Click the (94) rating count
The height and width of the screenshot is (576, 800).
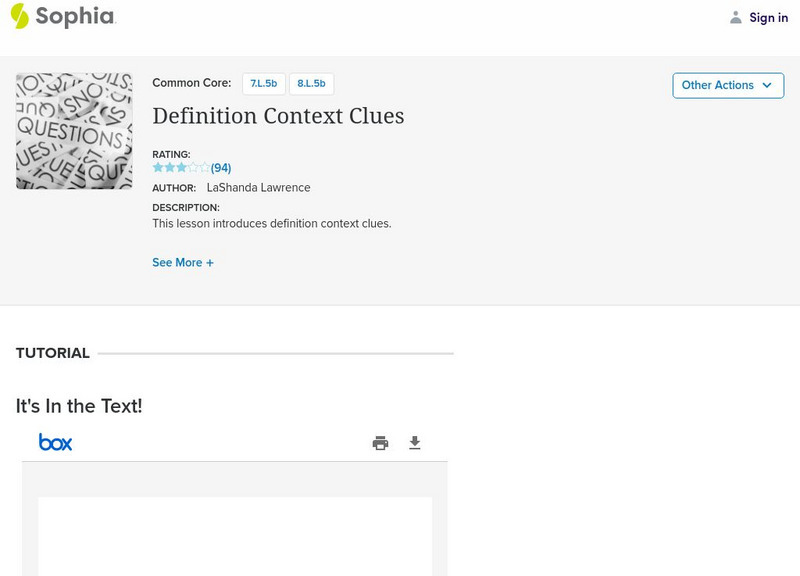point(221,168)
